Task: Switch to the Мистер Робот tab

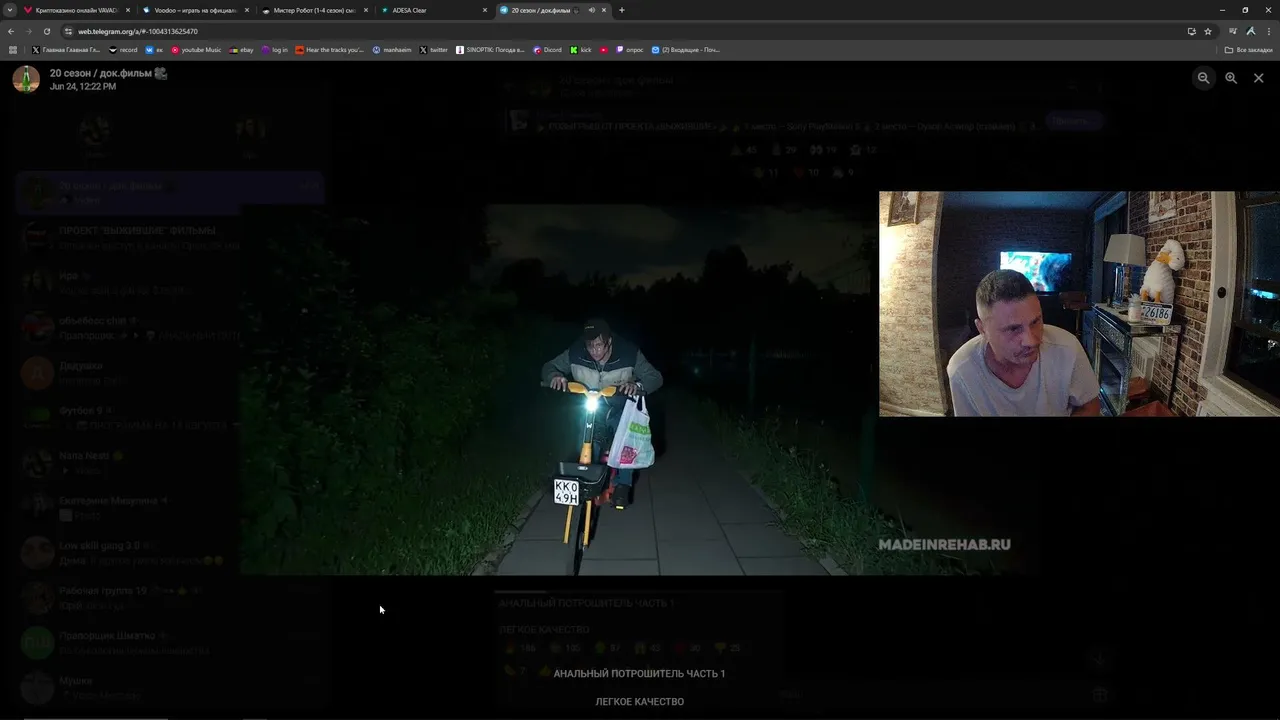Action: tap(314, 10)
